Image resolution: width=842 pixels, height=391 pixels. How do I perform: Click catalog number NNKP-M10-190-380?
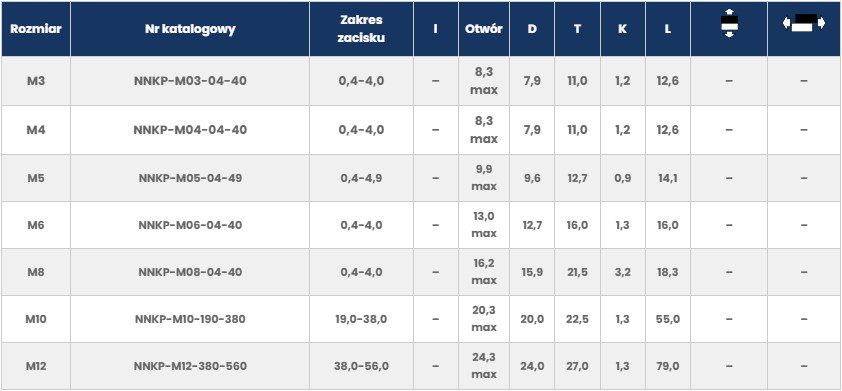pyautogui.click(x=190, y=319)
